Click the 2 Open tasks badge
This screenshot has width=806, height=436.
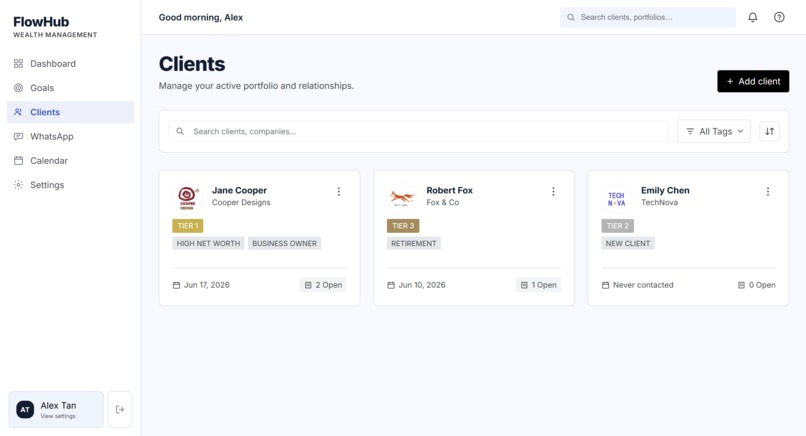(323, 285)
